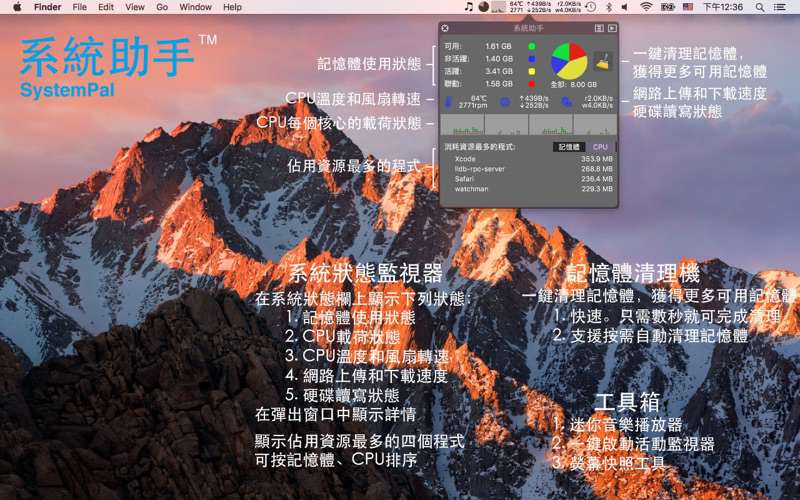Switch to the 記憶體 sorting tab
Screen dimensions: 800x500
click(569, 147)
